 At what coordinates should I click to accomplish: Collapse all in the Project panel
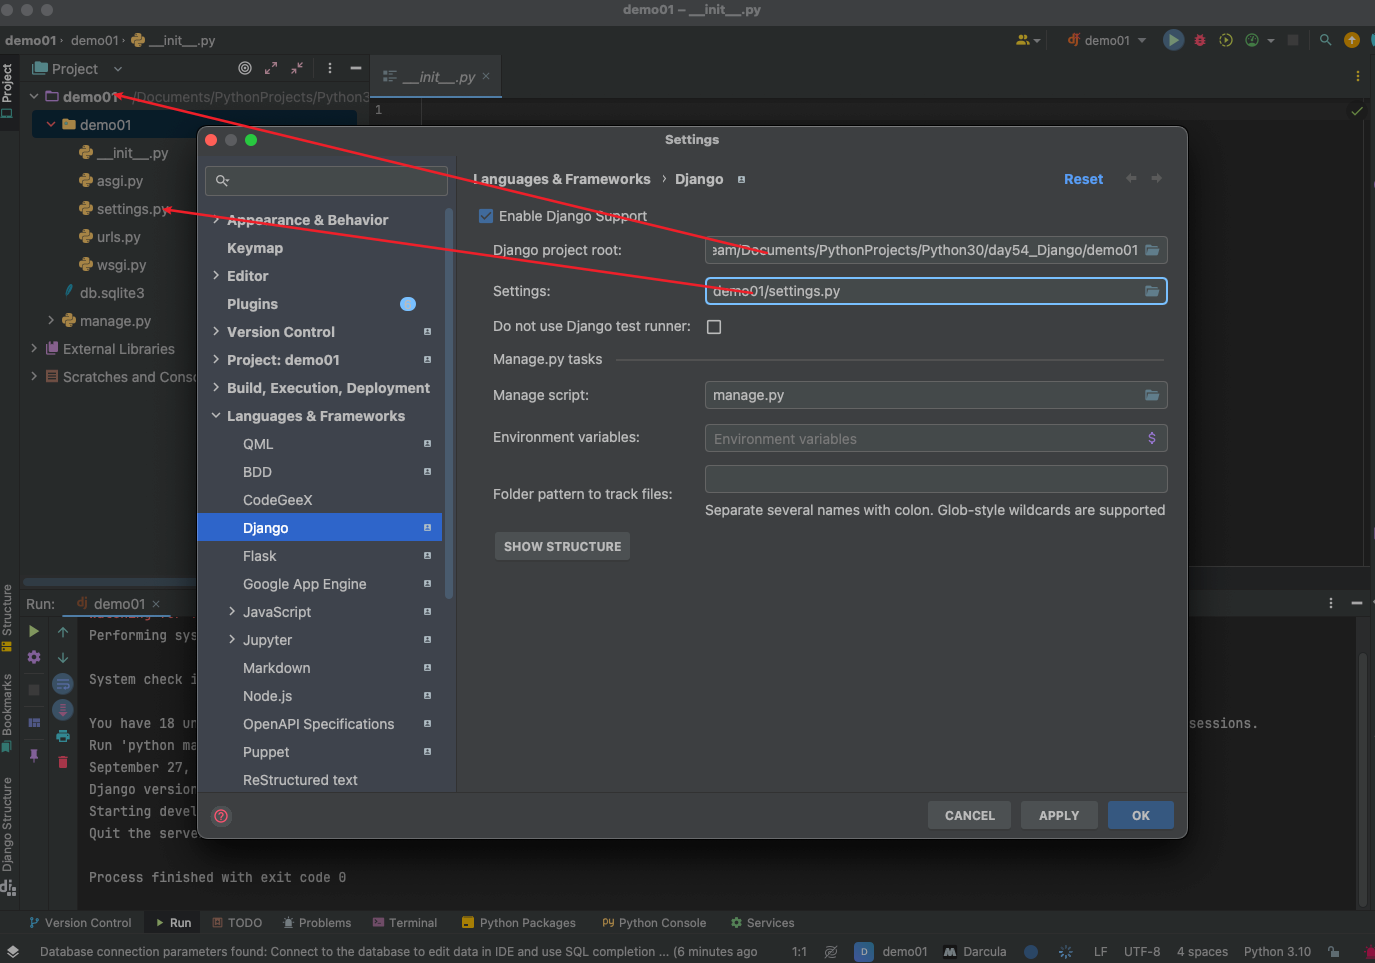coord(297,68)
